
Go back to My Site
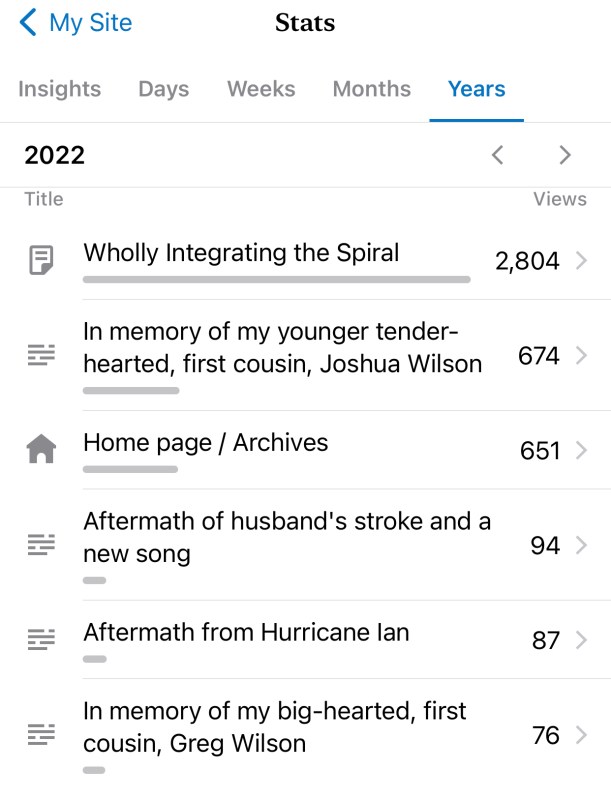[x=76, y=23]
